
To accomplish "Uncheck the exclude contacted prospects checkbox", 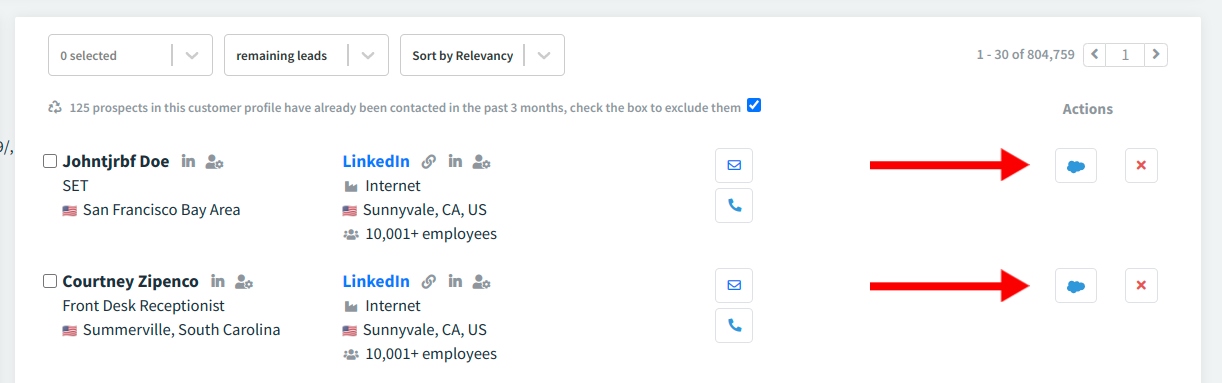I will (x=754, y=105).
